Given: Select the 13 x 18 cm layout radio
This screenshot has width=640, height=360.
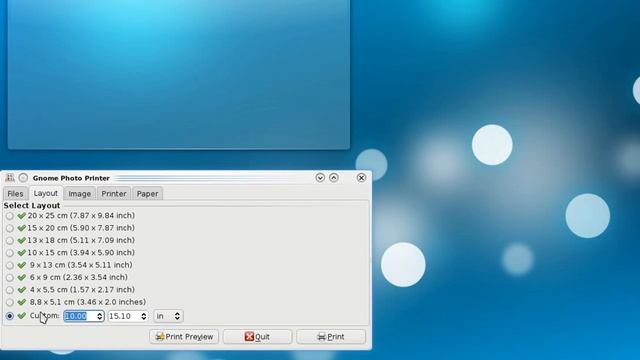Looking at the screenshot, I should pos(10,240).
